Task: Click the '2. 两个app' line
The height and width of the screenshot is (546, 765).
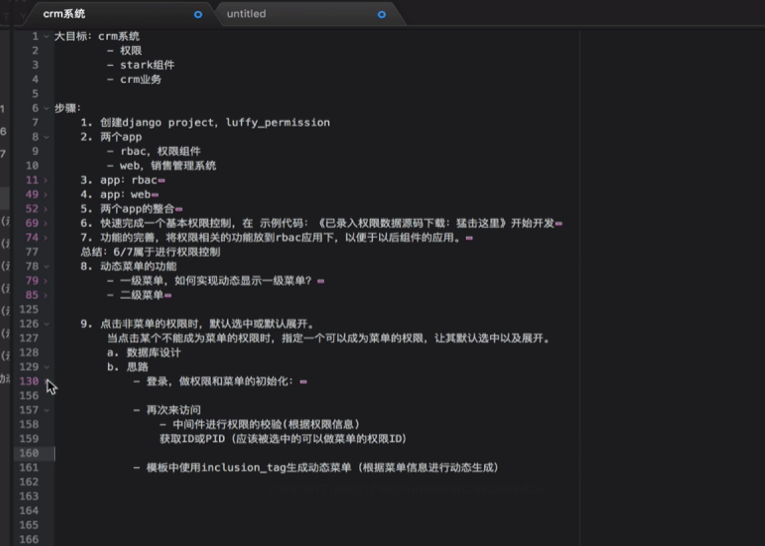Action: click(111, 137)
